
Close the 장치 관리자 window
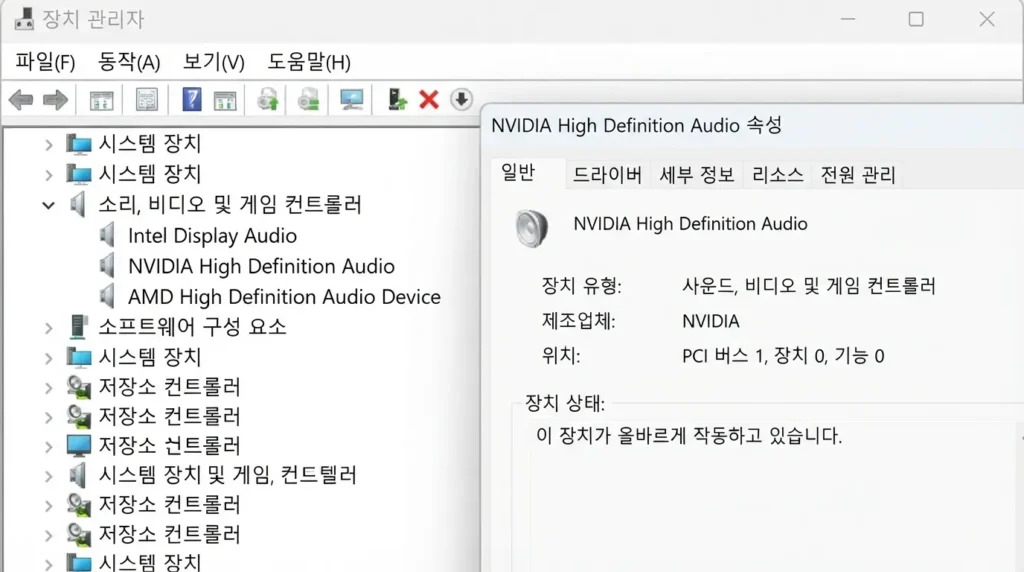tap(987, 19)
